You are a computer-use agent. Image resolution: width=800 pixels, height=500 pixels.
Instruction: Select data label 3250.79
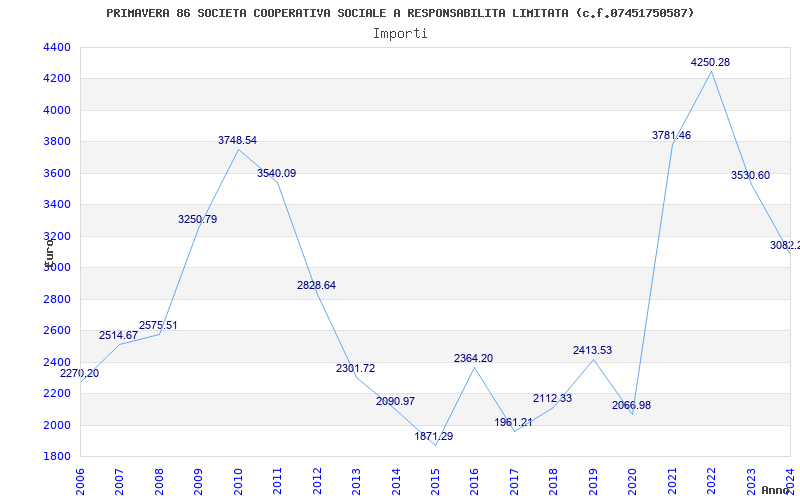[197, 219]
